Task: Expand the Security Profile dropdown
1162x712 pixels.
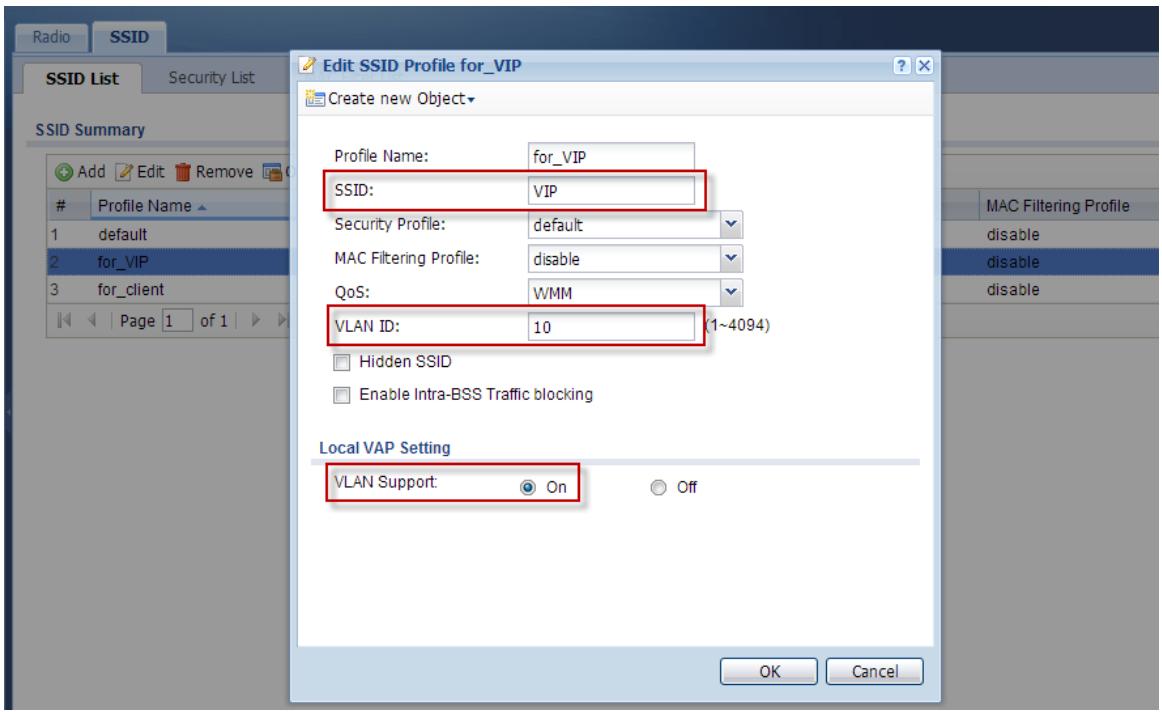Action: click(x=731, y=224)
